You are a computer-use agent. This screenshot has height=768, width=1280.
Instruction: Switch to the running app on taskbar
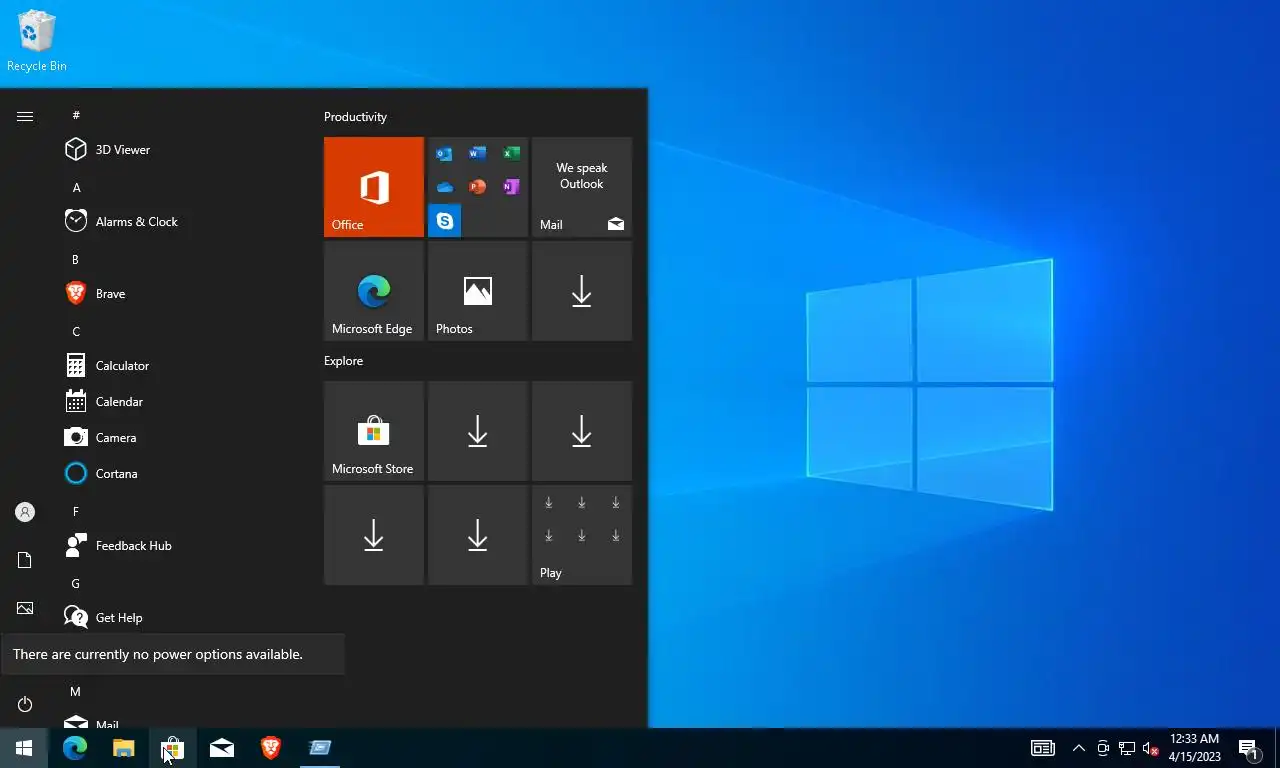tap(320, 748)
